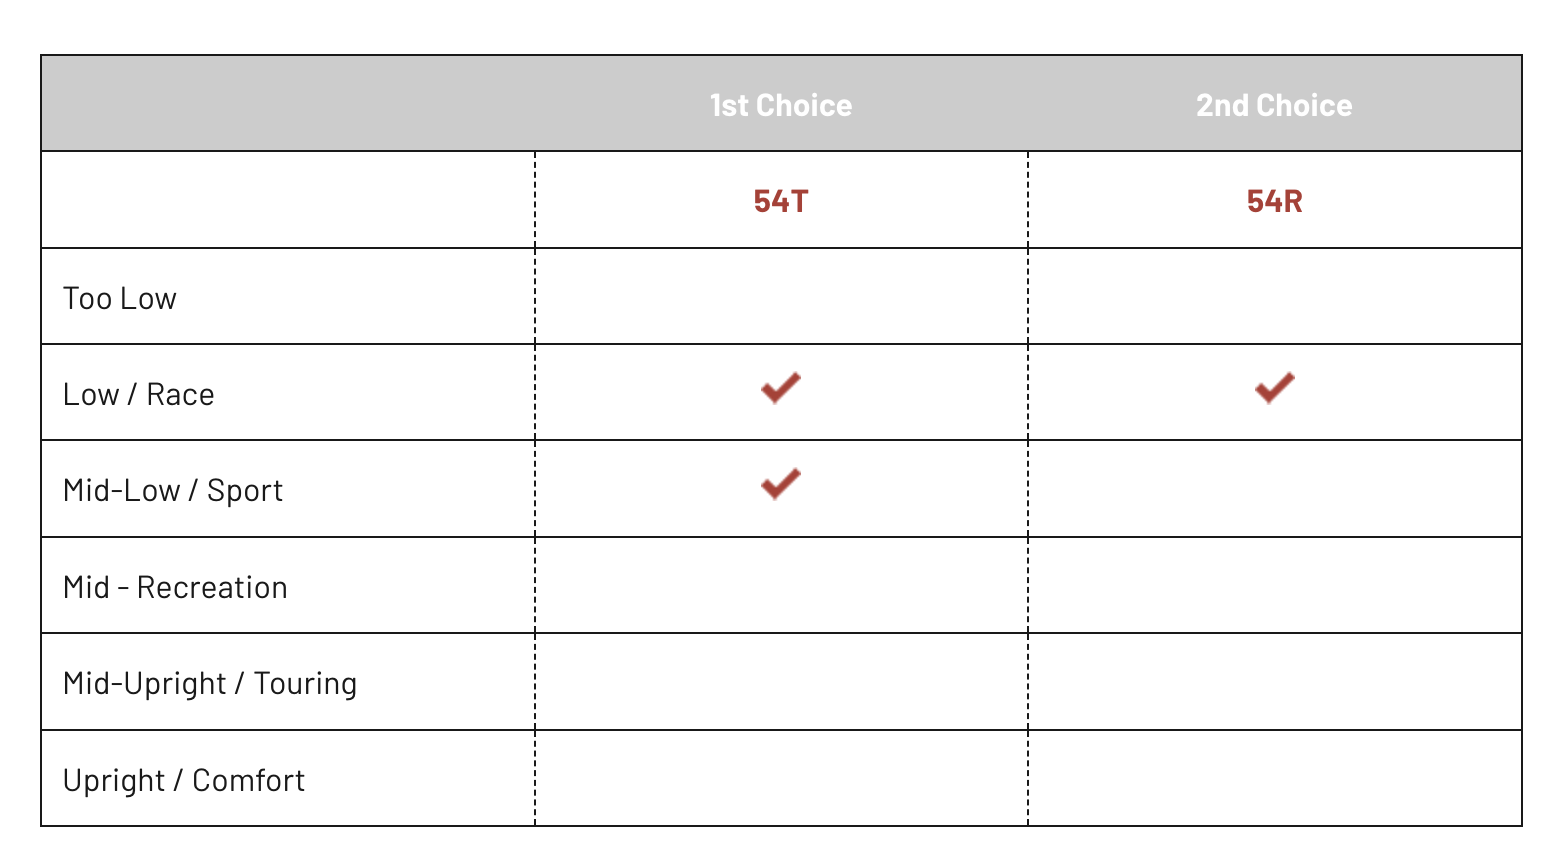
Task: Select the Low / Race row label
Action: coord(139,394)
